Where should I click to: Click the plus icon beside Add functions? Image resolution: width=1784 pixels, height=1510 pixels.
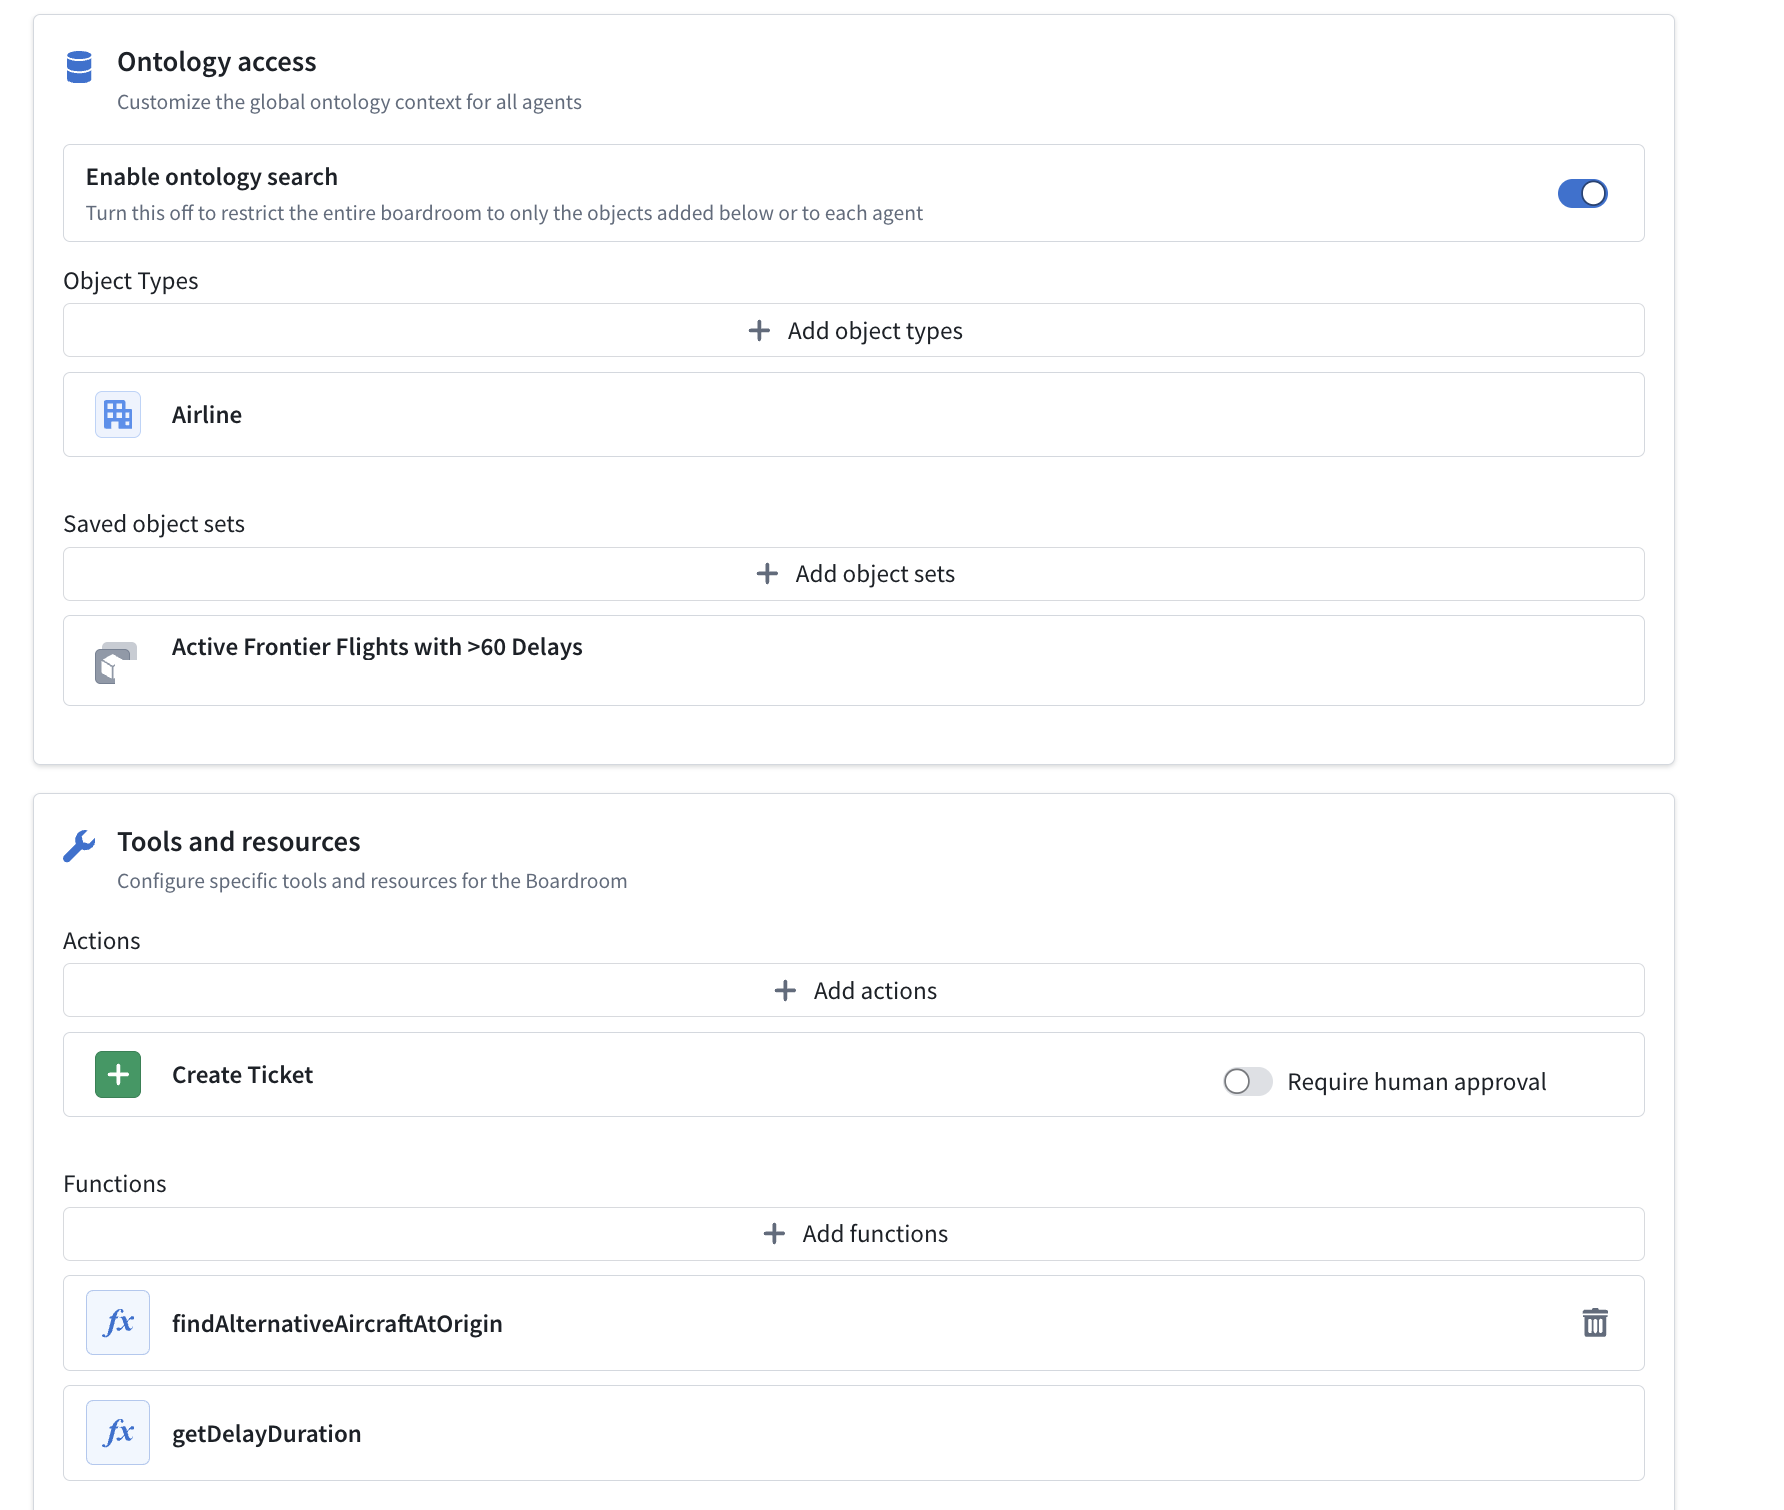774,1234
